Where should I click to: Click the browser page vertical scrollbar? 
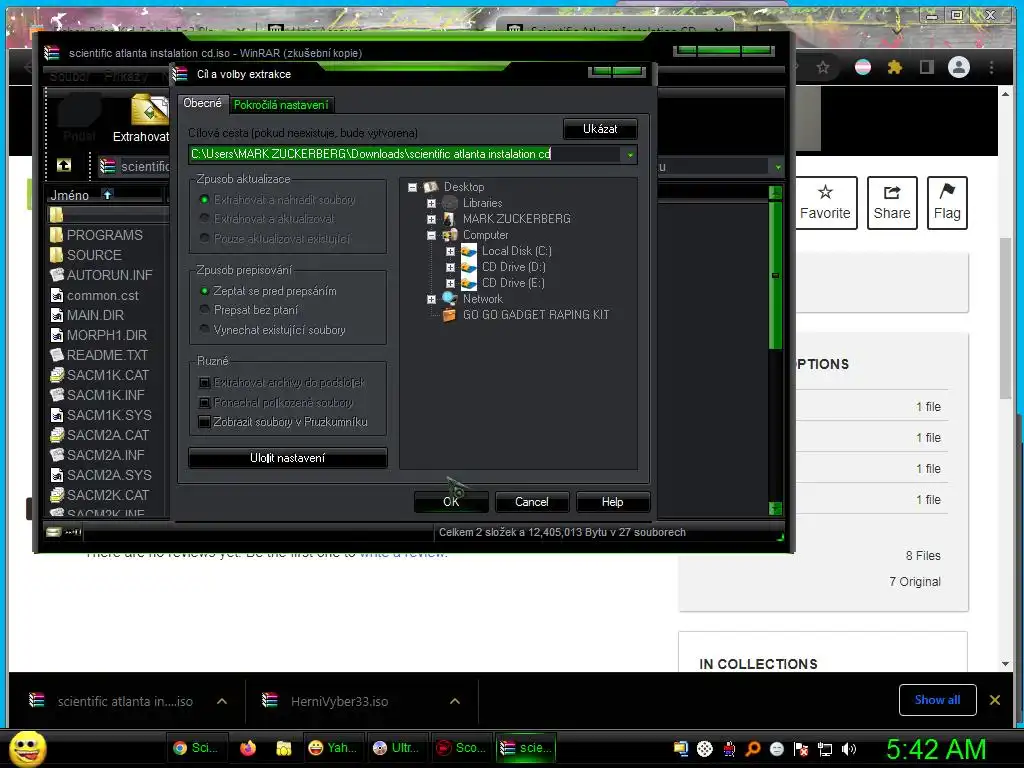1006,317
